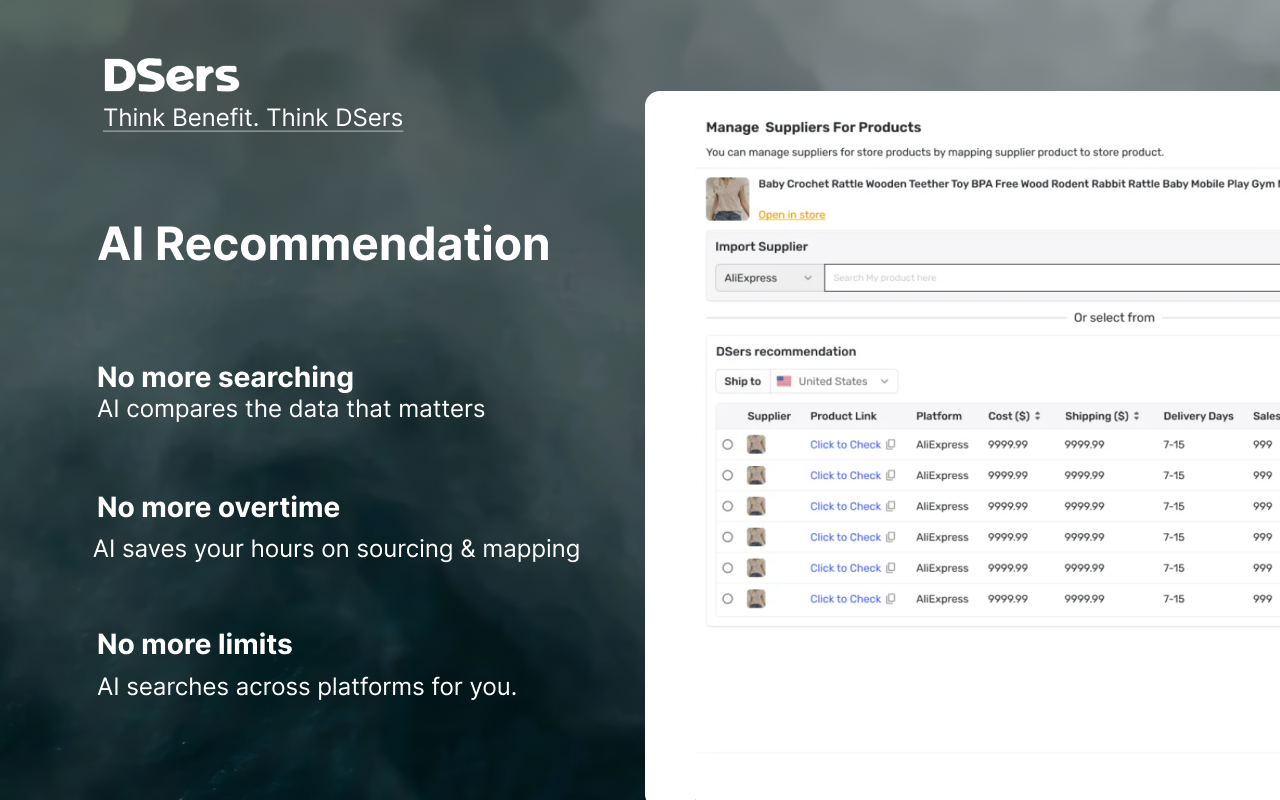Click the 'Product Link' column header

pos(844,416)
